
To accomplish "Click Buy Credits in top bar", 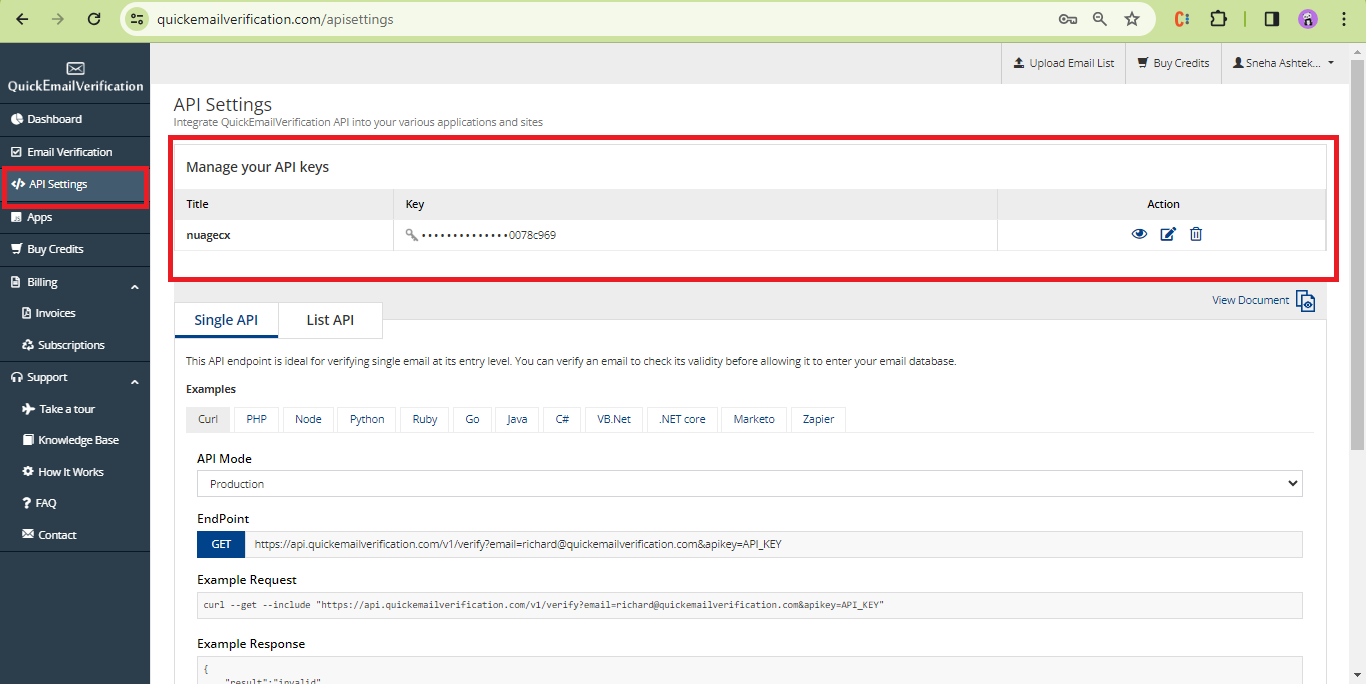I will point(1173,63).
